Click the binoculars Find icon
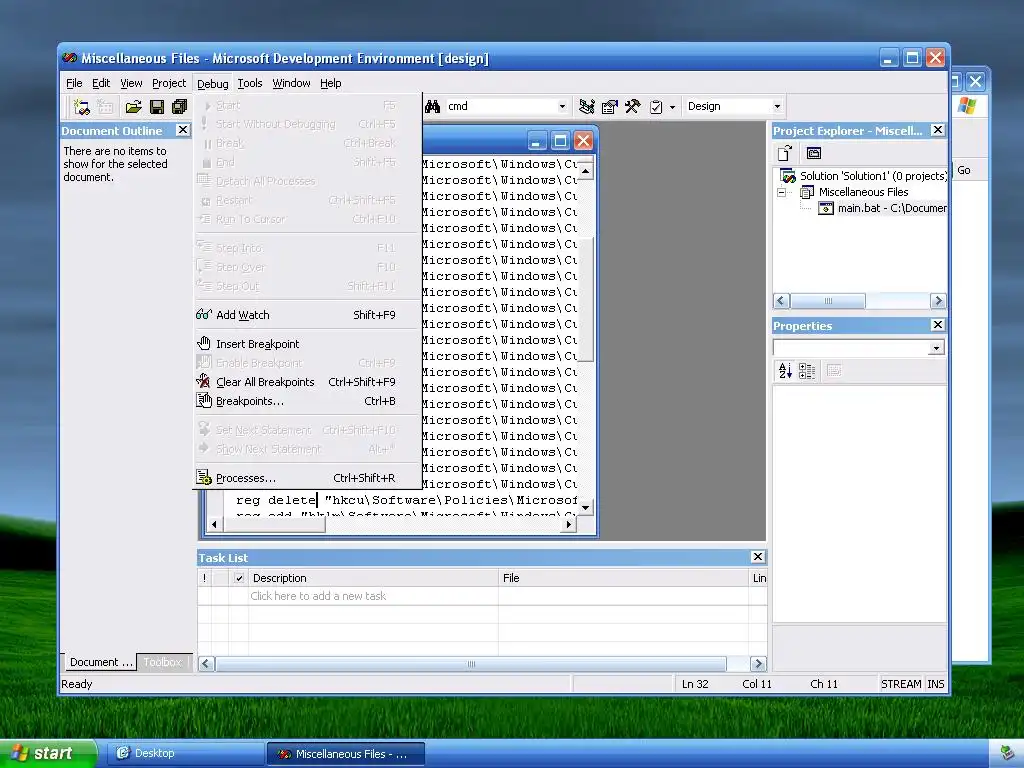1024x768 pixels. 432,106
